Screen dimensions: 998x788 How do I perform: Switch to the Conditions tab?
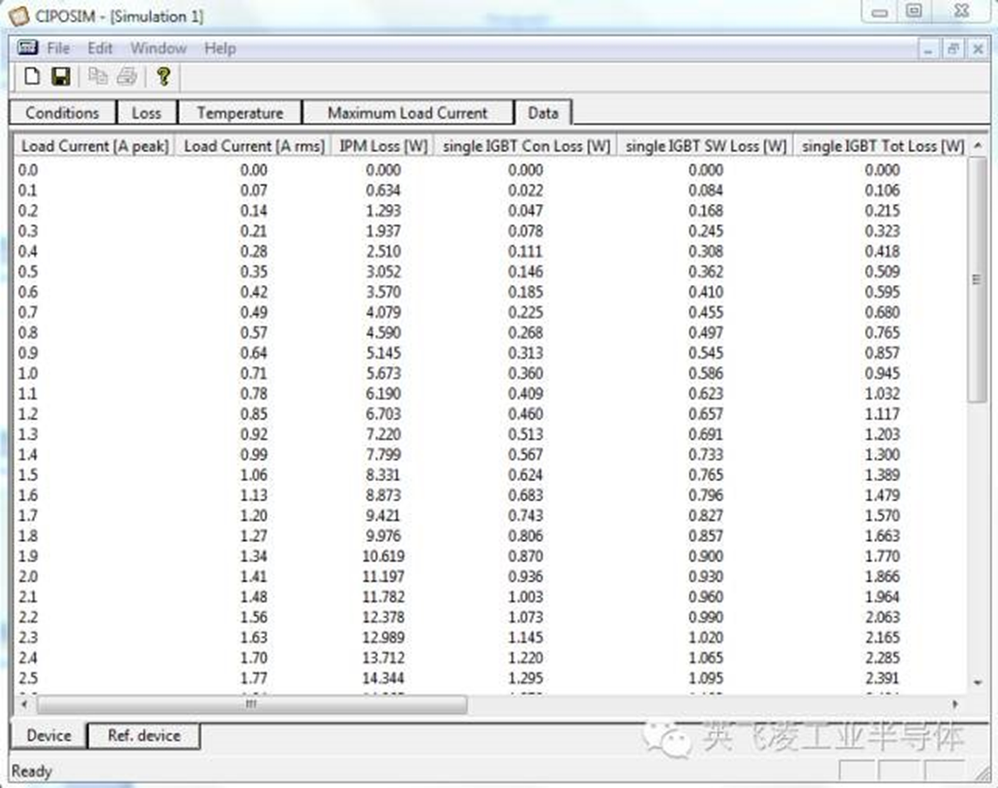point(62,113)
